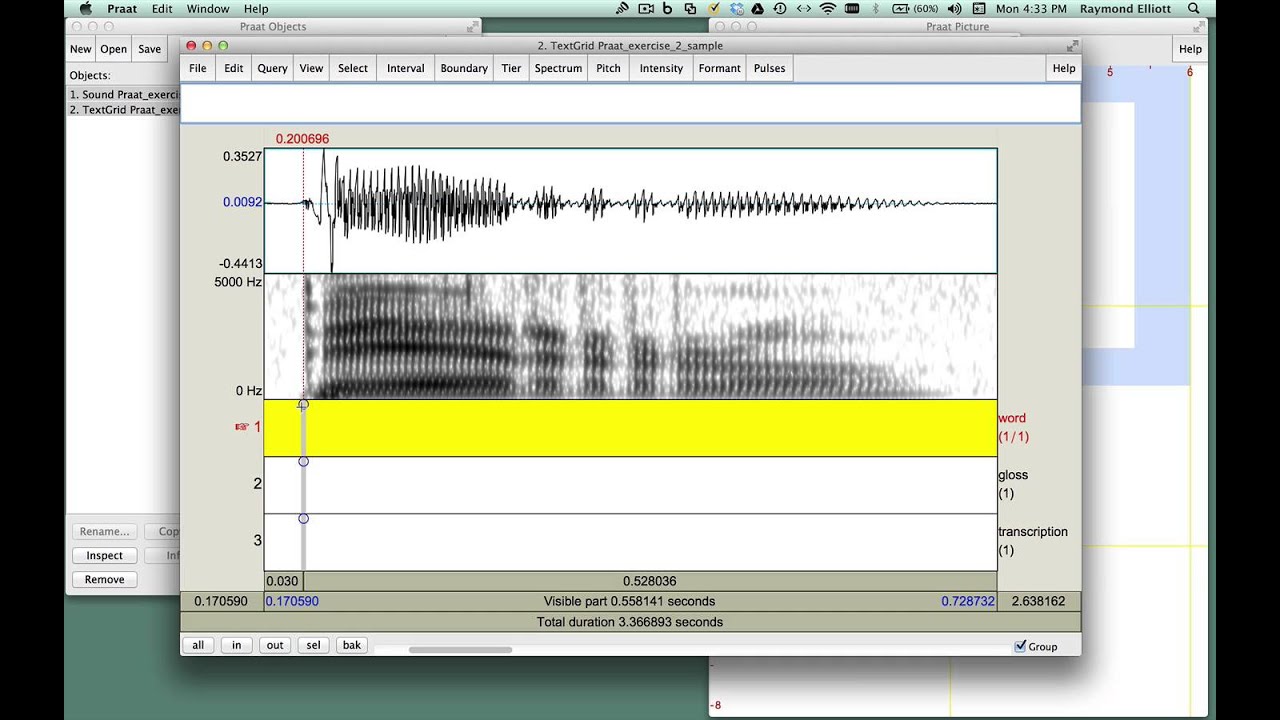Click the boundary circle on tier 2
This screenshot has height=720, width=1280.
[x=303, y=461]
